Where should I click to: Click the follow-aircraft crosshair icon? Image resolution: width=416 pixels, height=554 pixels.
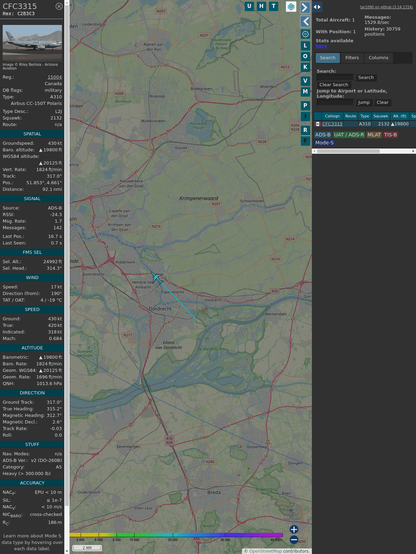[305, 34]
